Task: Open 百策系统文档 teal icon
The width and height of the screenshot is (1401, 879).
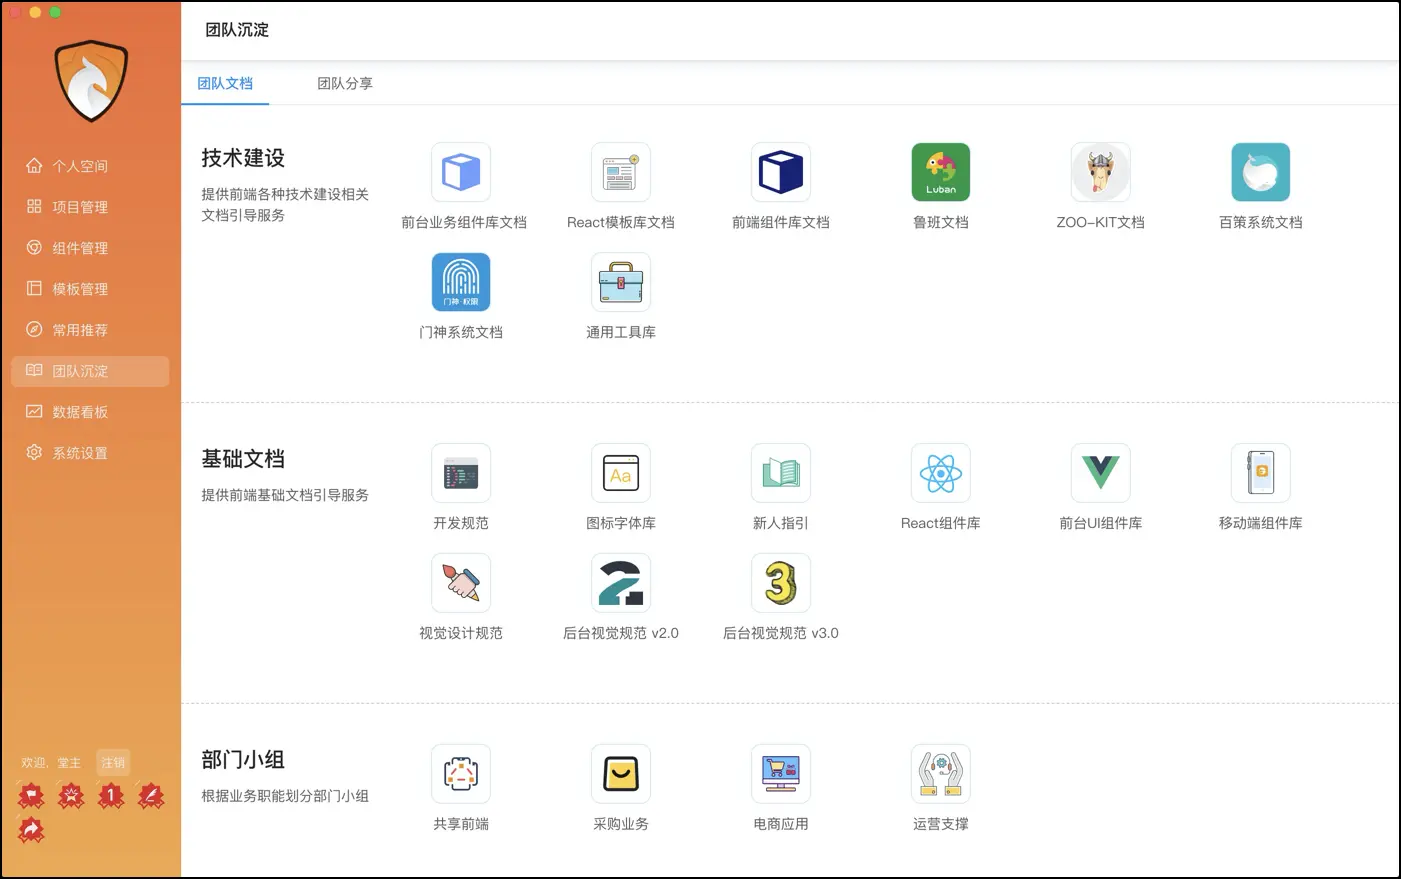Action: [1261, 172]
